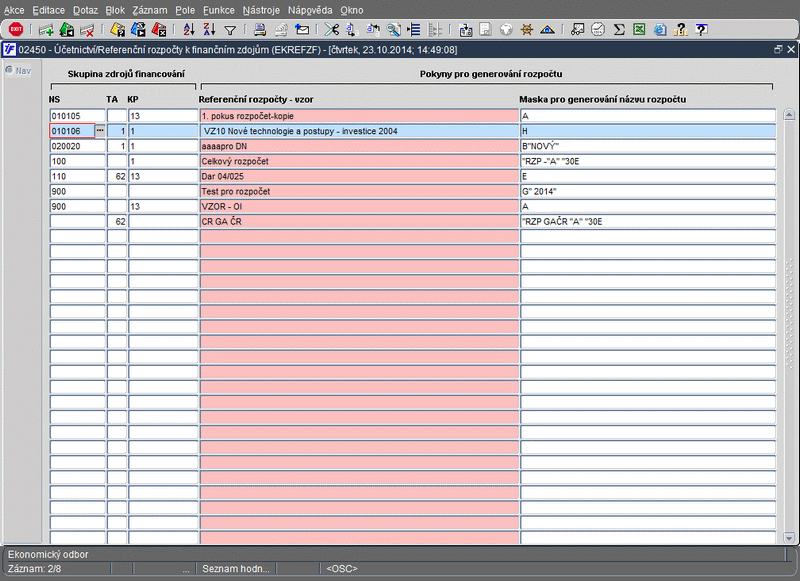Screen dimensions: 800x581
Task: Open the Záznam menu
Action: [150, 10]
